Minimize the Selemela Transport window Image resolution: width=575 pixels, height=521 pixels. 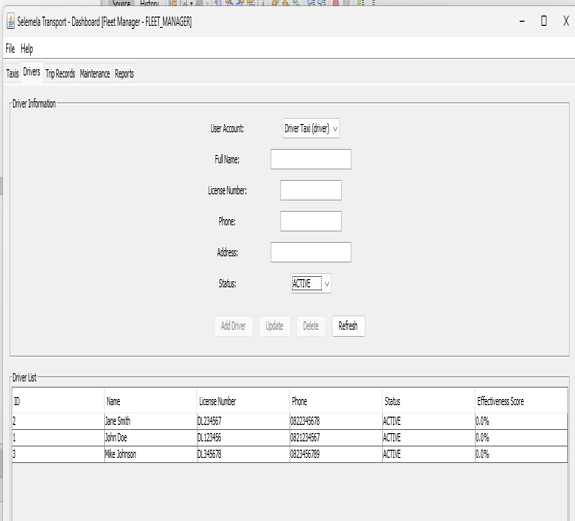tap(522, 21)
